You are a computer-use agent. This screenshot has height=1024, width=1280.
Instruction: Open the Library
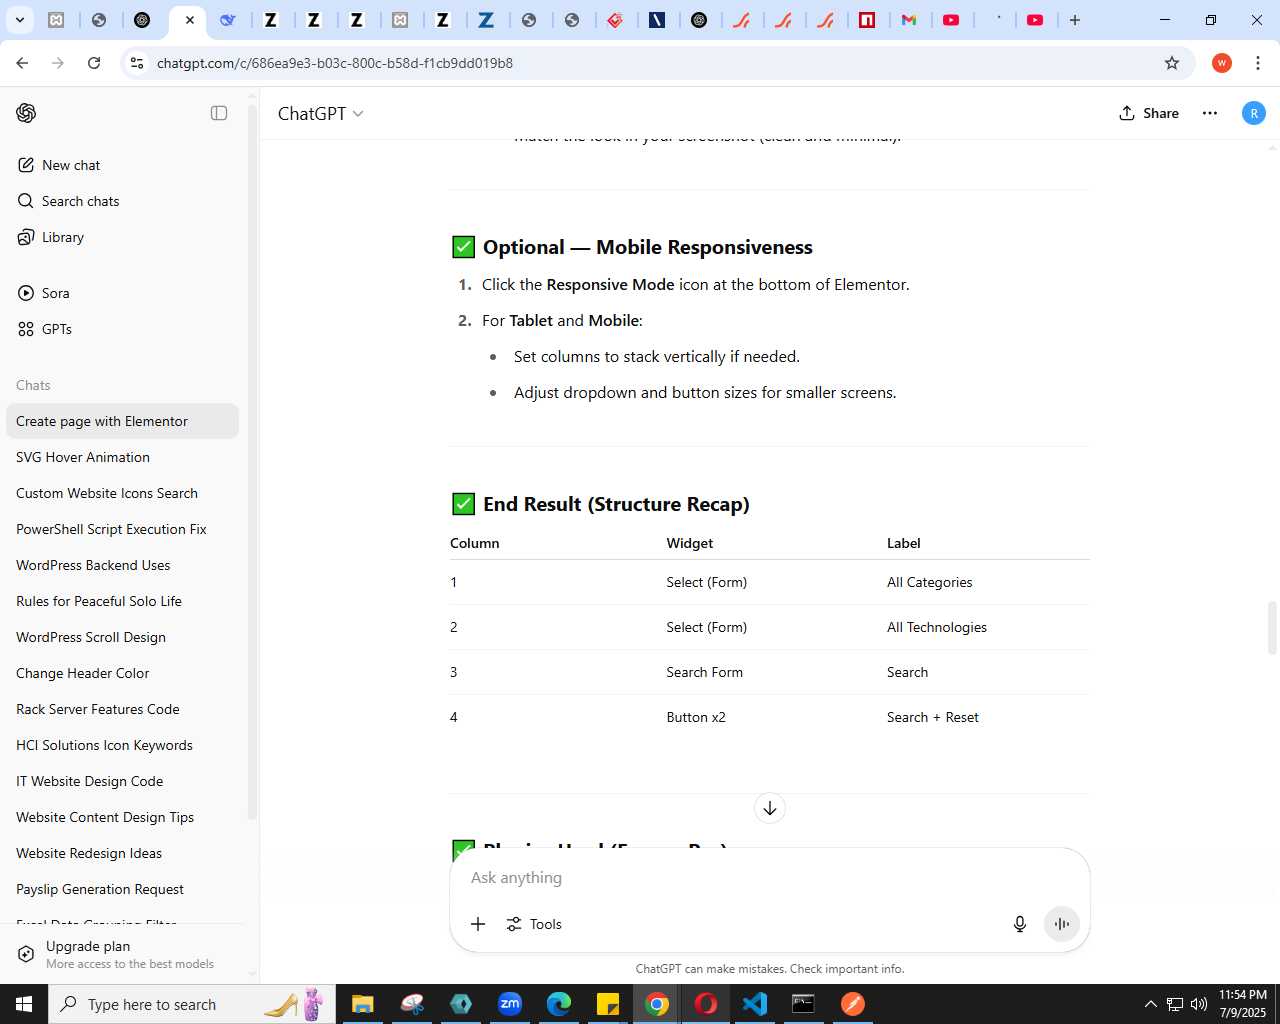(62, 237)
